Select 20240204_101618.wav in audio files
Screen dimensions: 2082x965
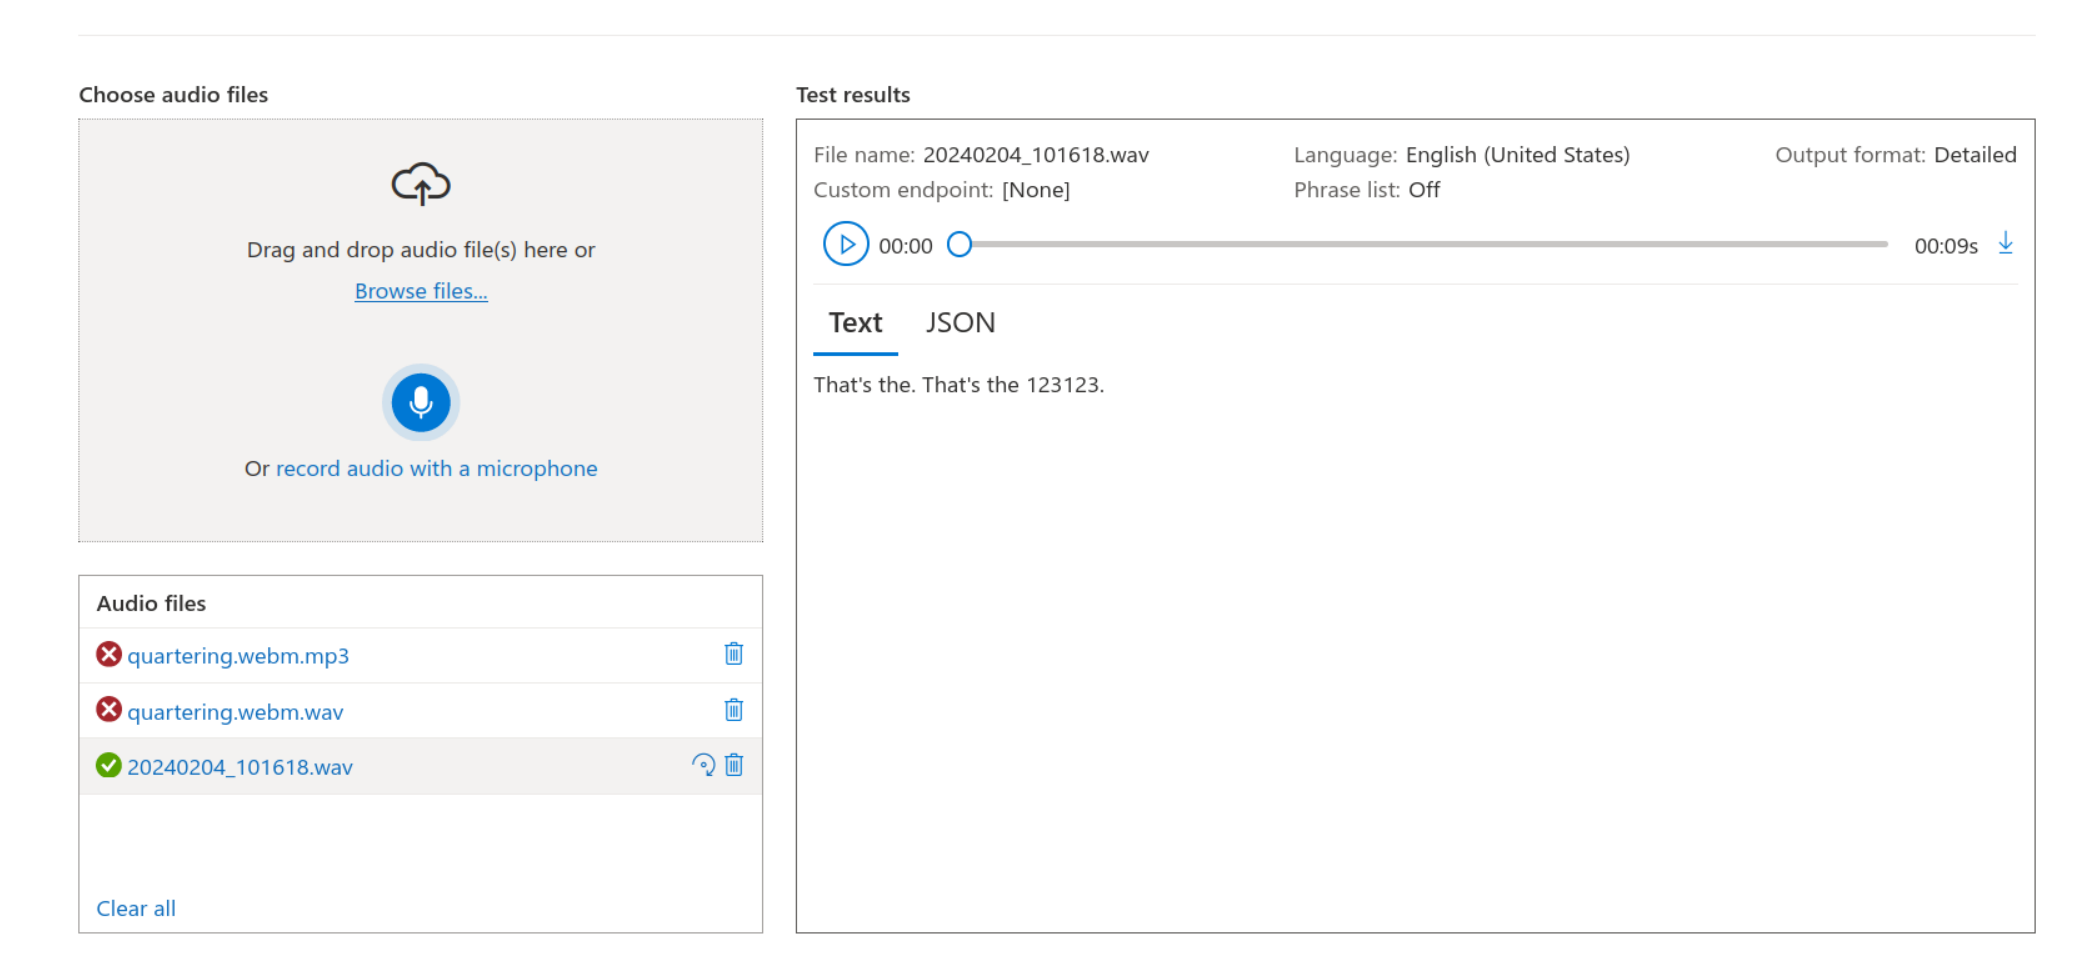pyautogui.click(x=240, y=767)
